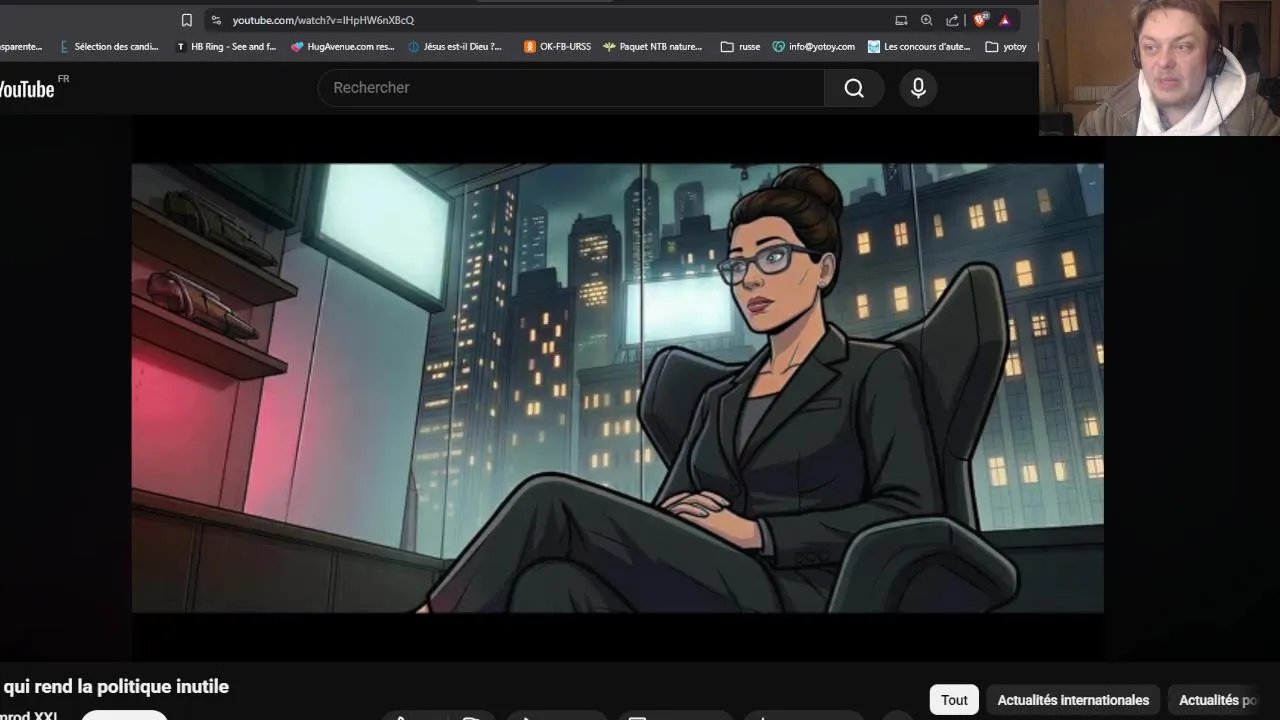This screenshot has height=720, width=1280.
Task: Click the share page icon in the address bar
Action: pos(952,20)
